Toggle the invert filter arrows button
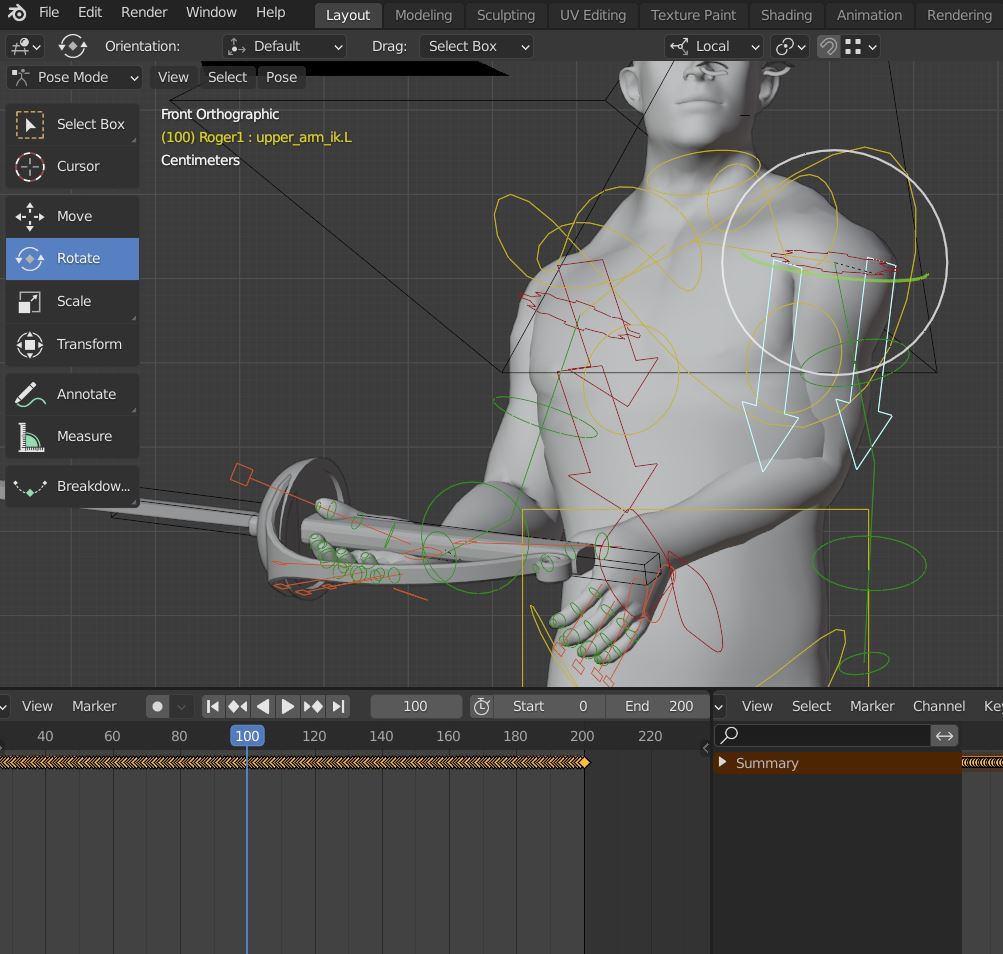Viewport: 1003px width, 954px height. 945,736
